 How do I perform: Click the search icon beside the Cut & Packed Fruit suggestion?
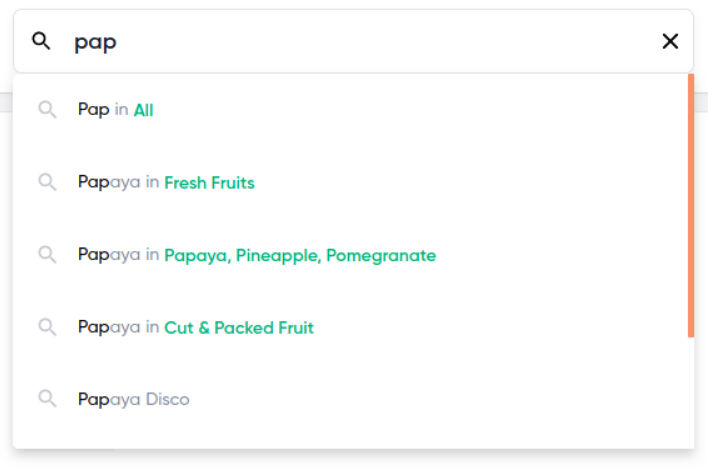[47, 327]
